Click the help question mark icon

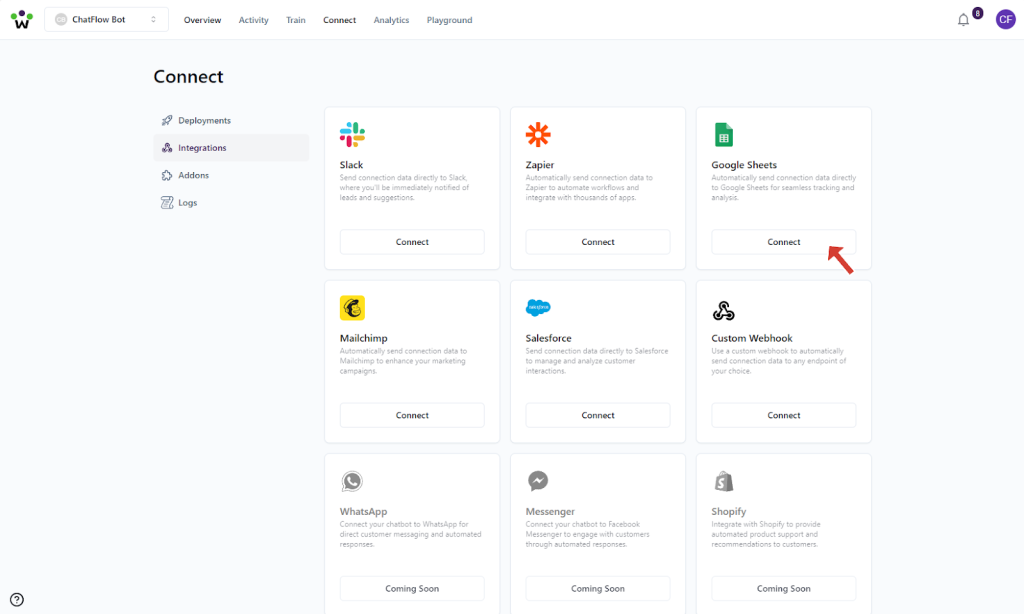[x=16, y=599]
